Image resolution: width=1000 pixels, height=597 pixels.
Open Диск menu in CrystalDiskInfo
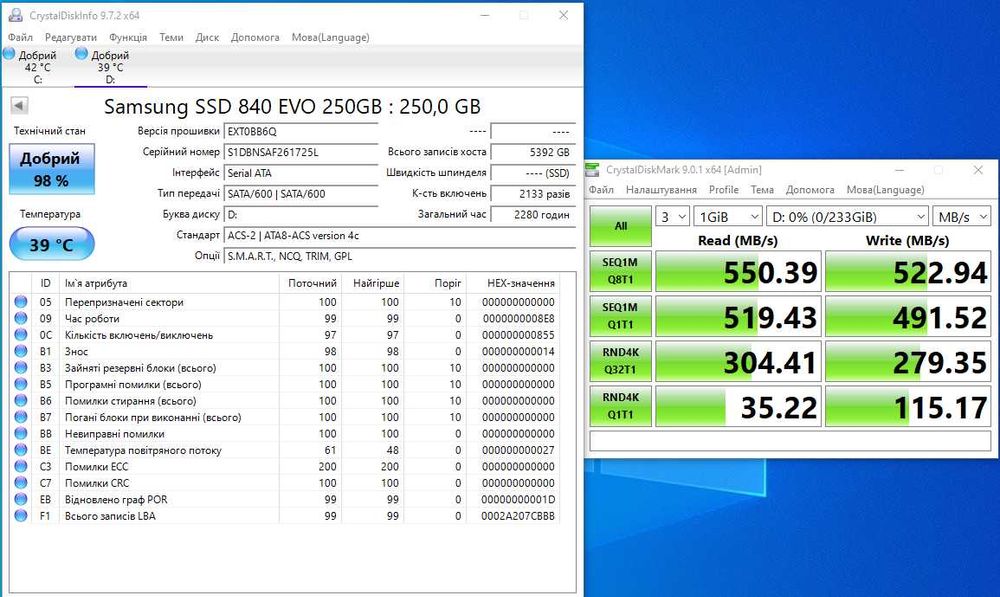[207, 37]
